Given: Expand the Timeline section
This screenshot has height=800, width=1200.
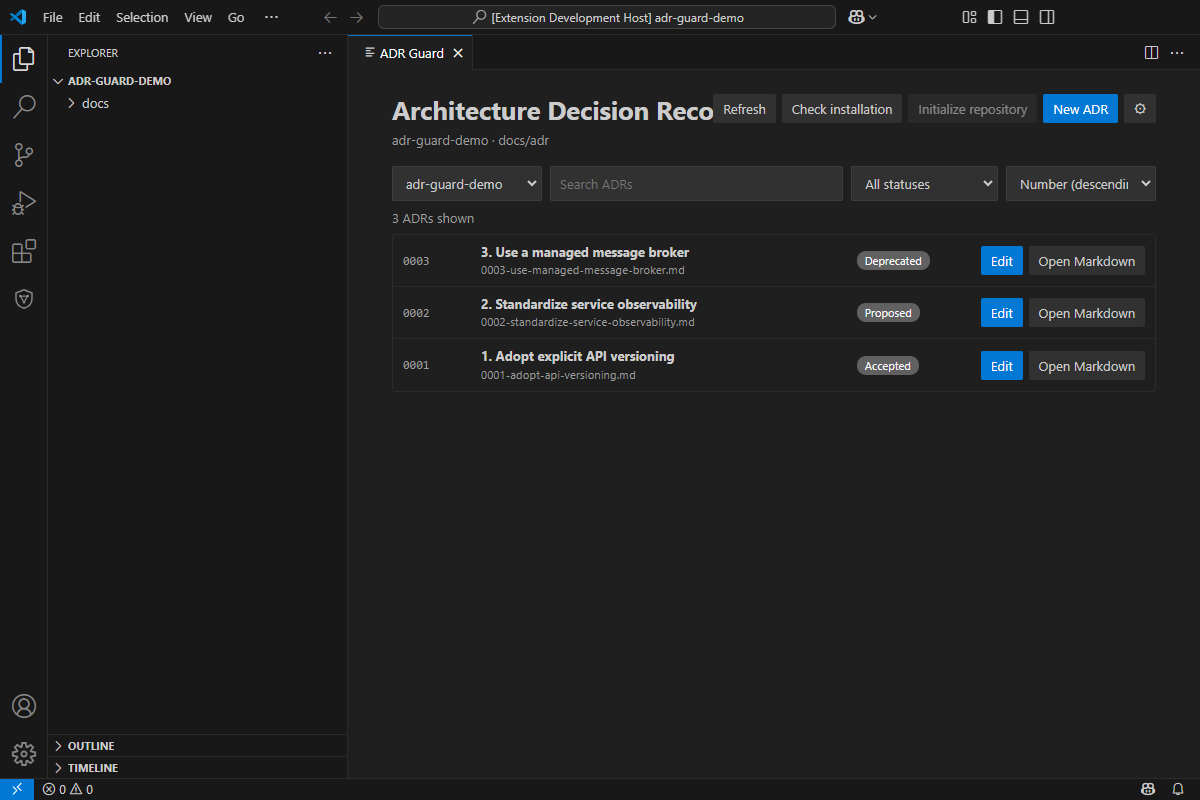Looking at the screenshot, I should click(197, 768).
